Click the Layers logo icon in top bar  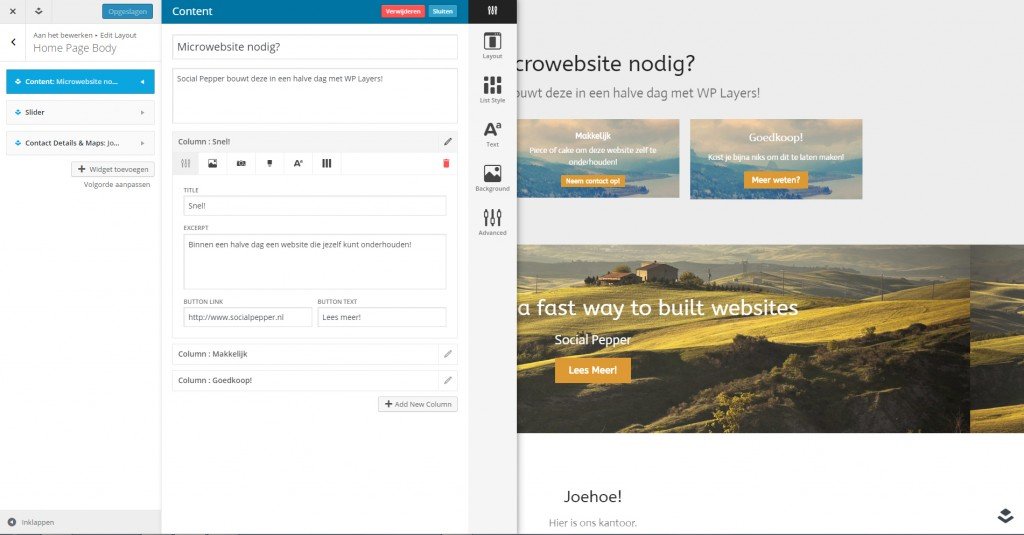(x=39, y=11)
